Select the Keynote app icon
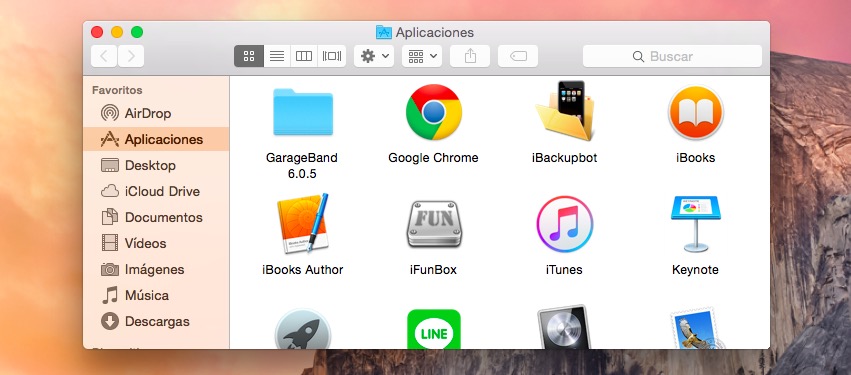Viewport: 851px width, 375px height. coord(695,224)
